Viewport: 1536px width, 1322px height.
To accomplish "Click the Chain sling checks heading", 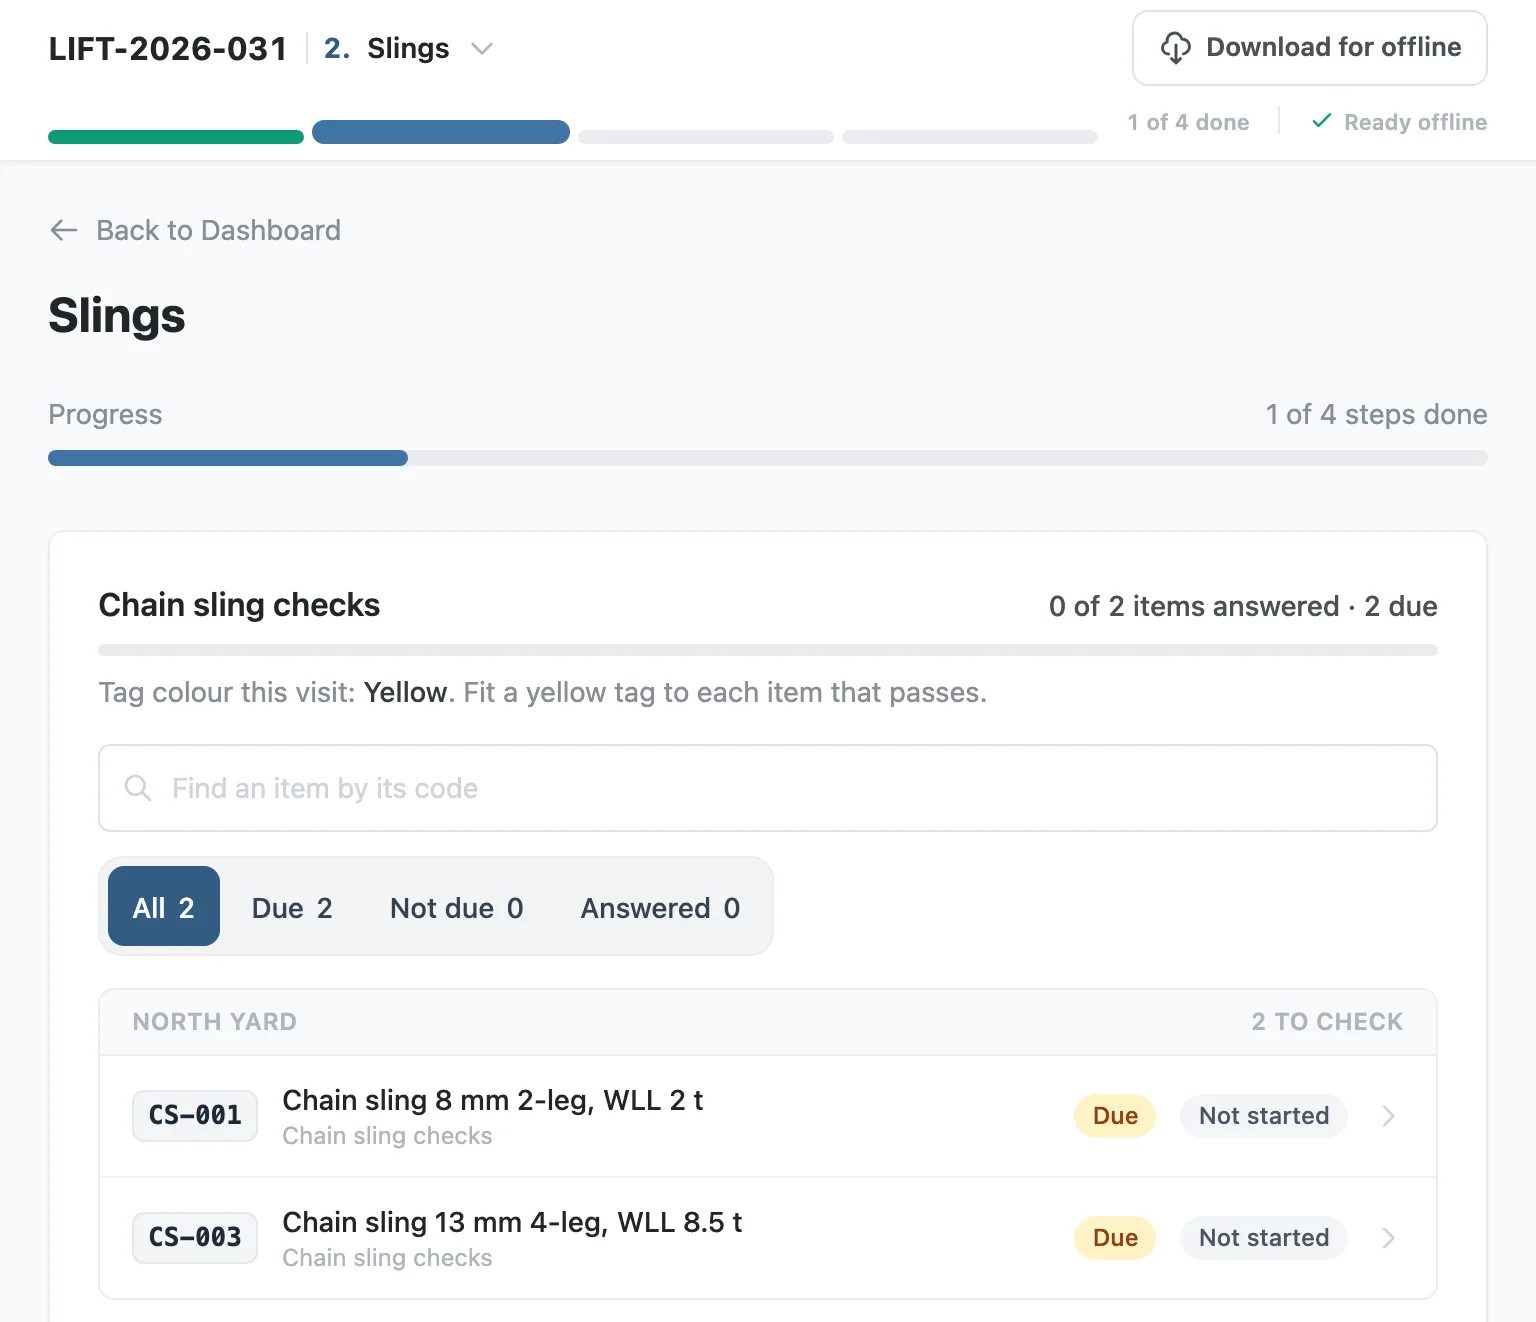I will pyautogui.click(x=239, y=605).
